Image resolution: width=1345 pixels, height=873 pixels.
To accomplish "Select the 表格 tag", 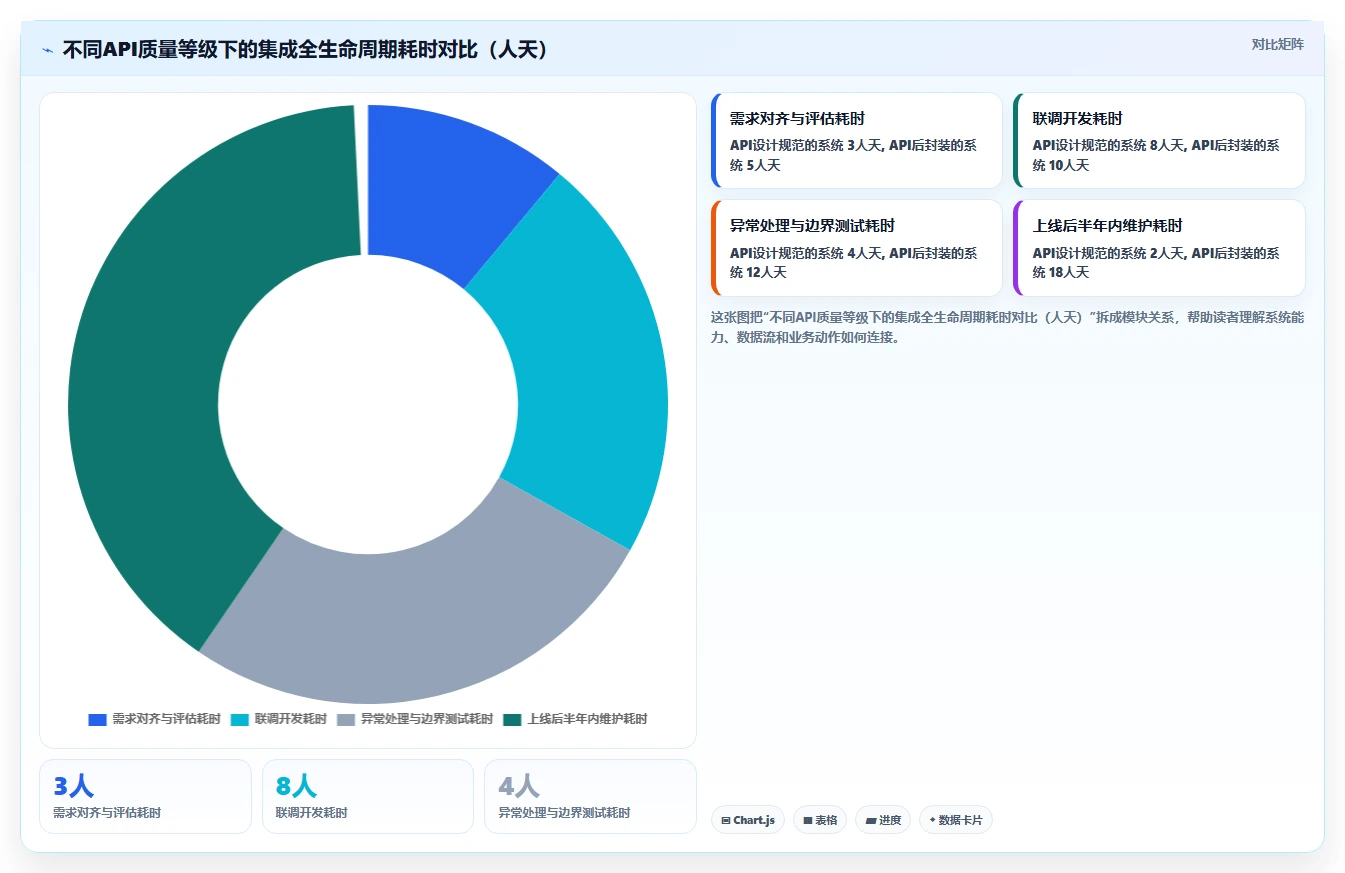I will 820,820.
